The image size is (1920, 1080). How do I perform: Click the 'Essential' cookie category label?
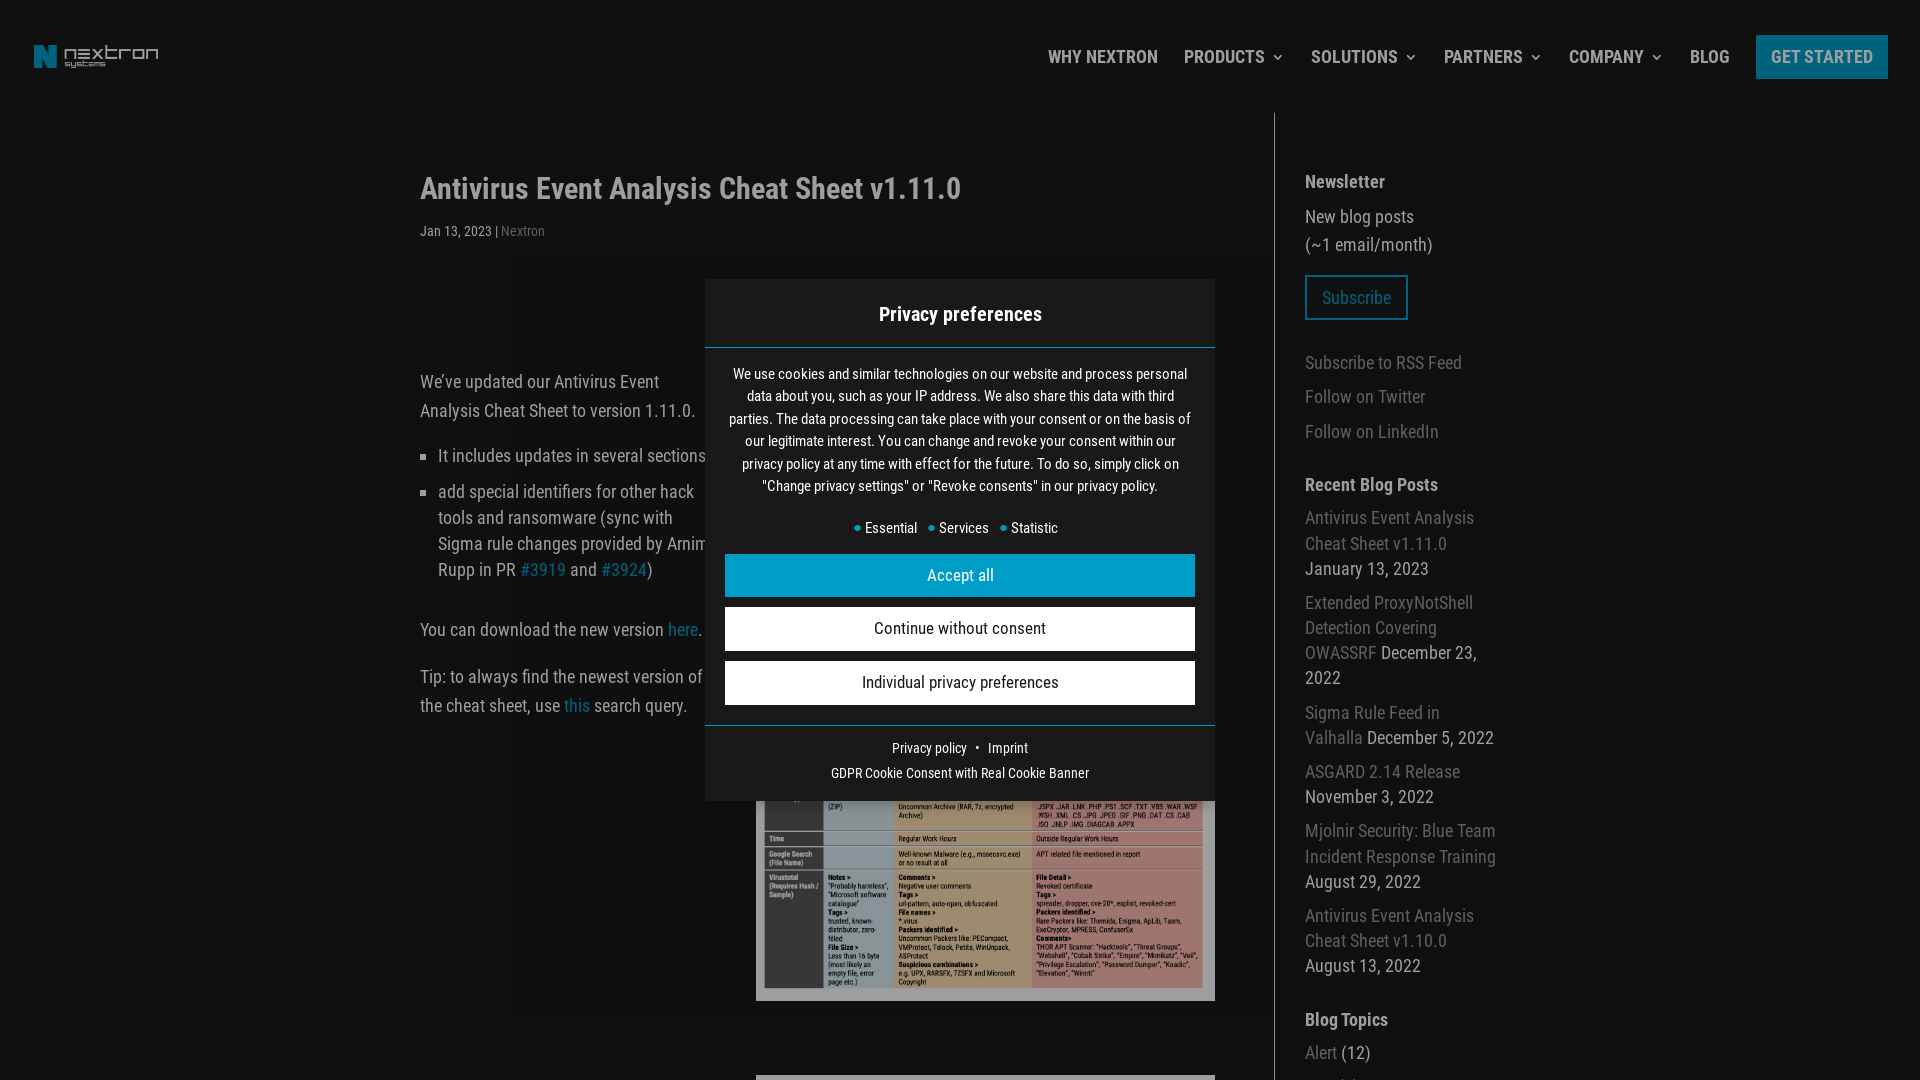[890, 528]
